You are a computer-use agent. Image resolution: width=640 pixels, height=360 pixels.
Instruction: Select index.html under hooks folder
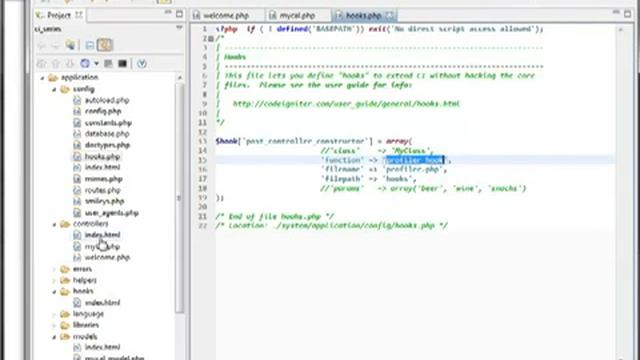(102, 303)
